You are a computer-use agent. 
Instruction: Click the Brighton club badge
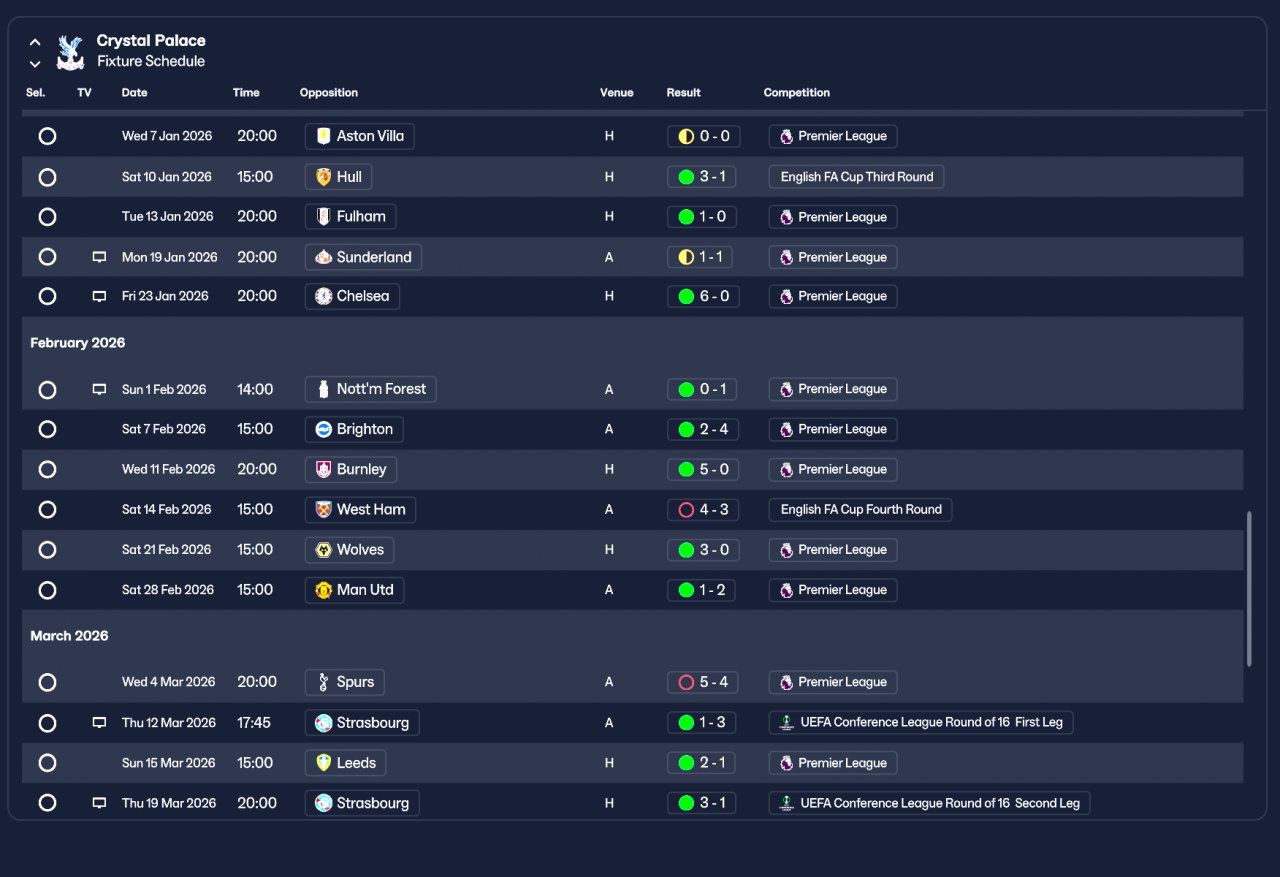pyautogui.click(x=323, y=429)
